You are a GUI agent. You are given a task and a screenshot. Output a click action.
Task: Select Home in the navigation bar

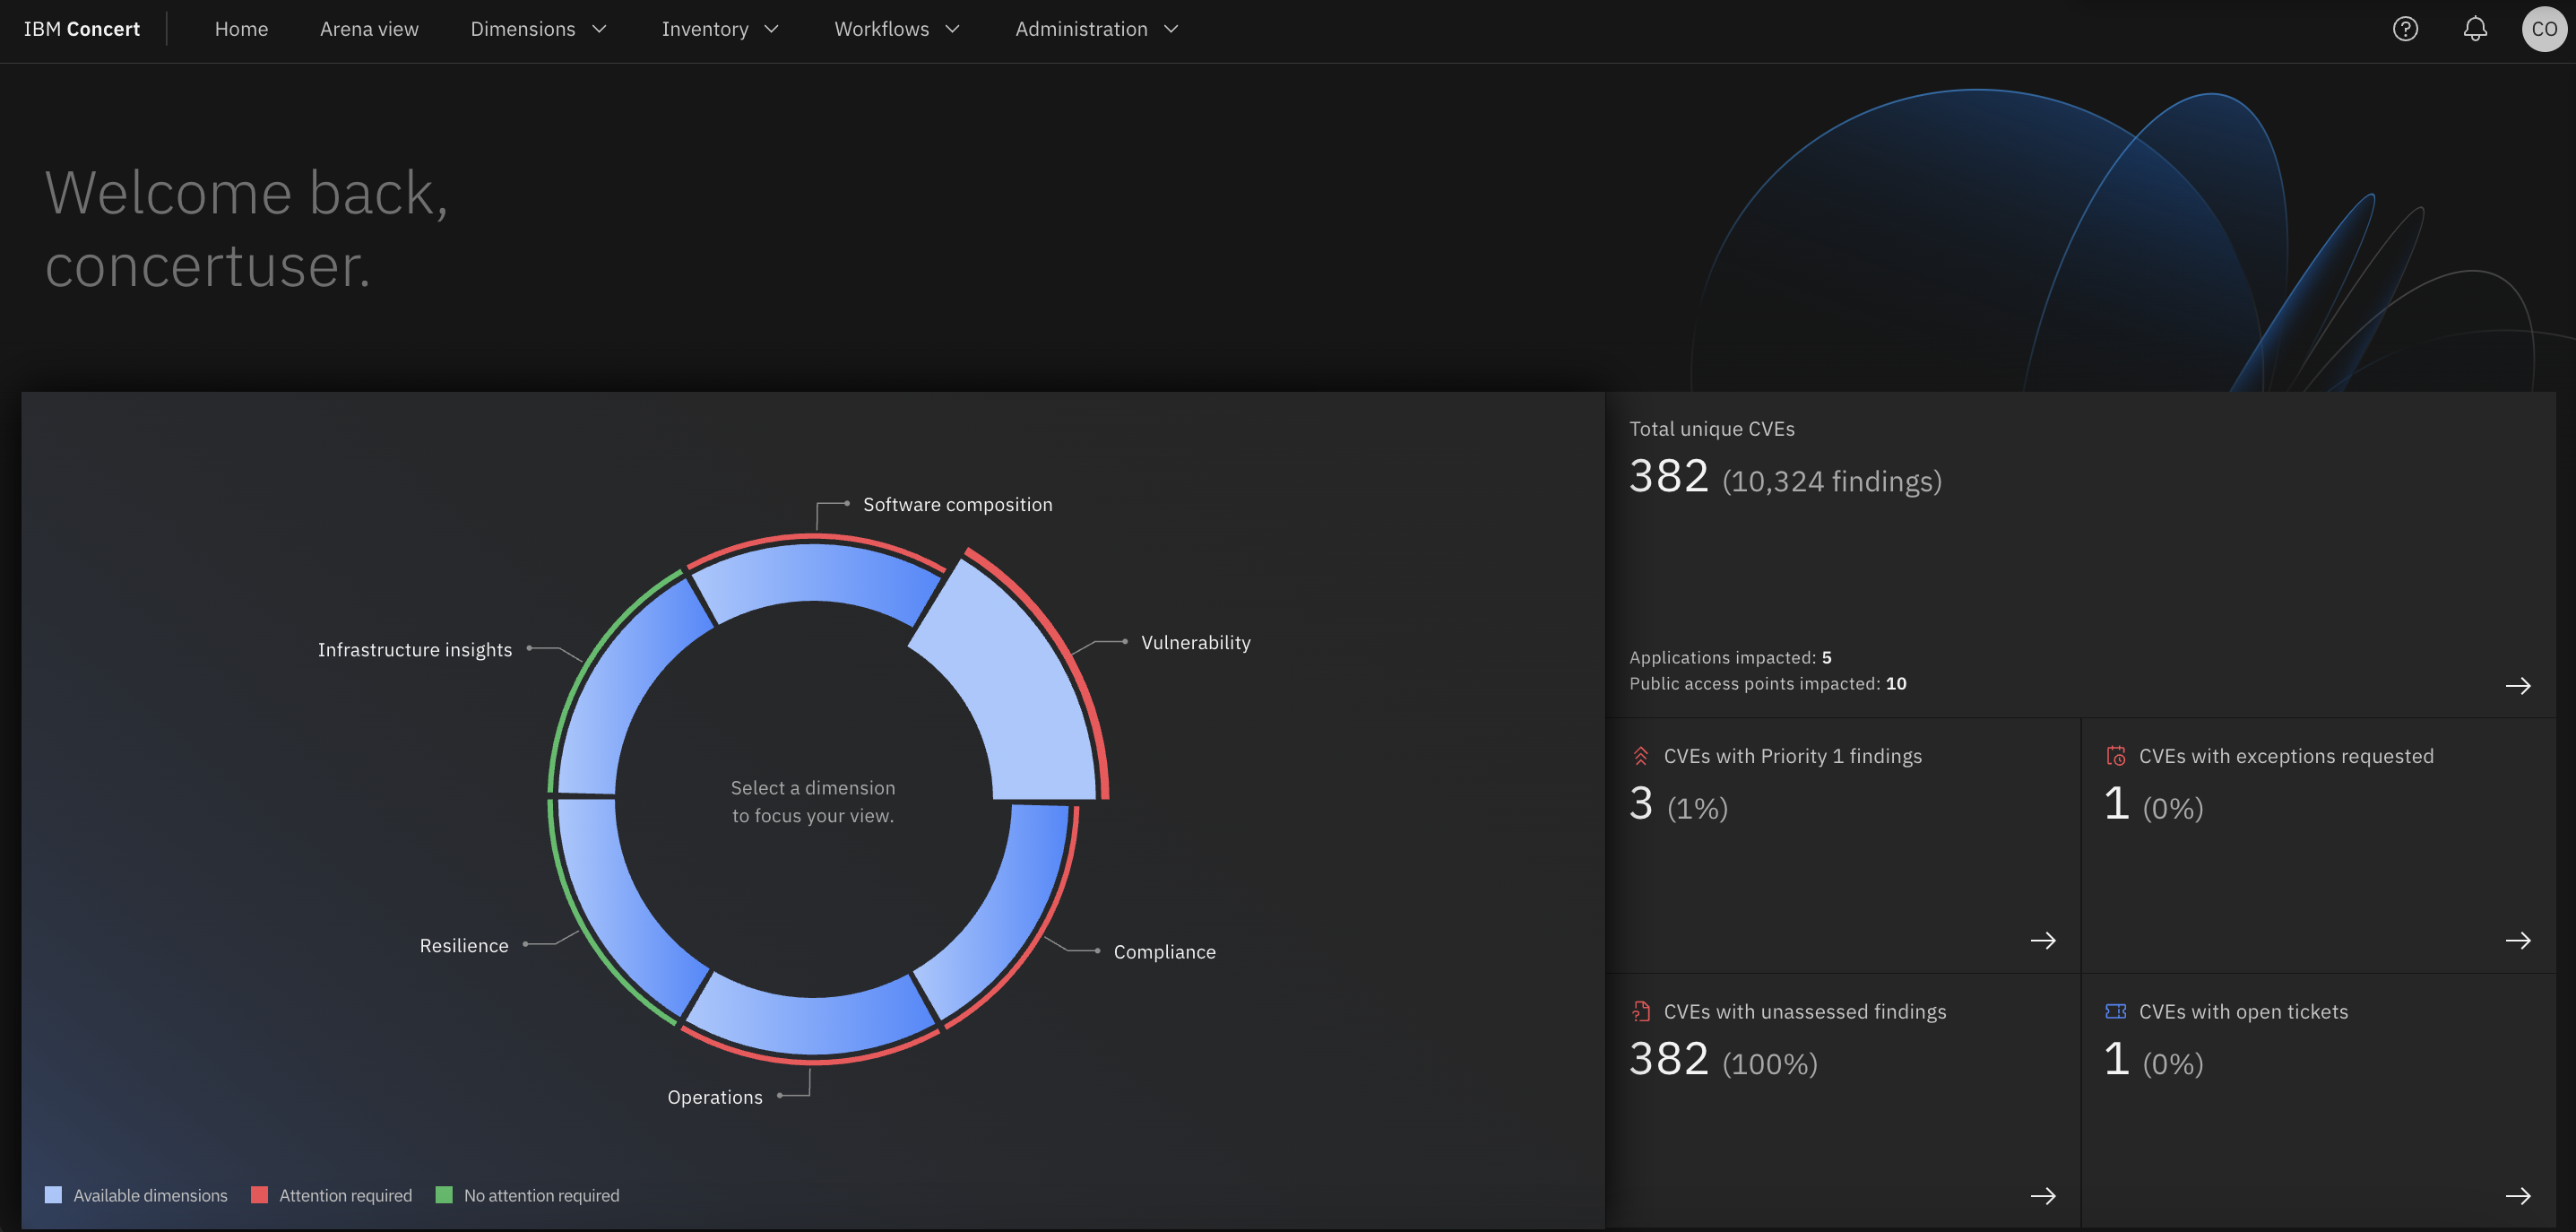click(241, 28)
